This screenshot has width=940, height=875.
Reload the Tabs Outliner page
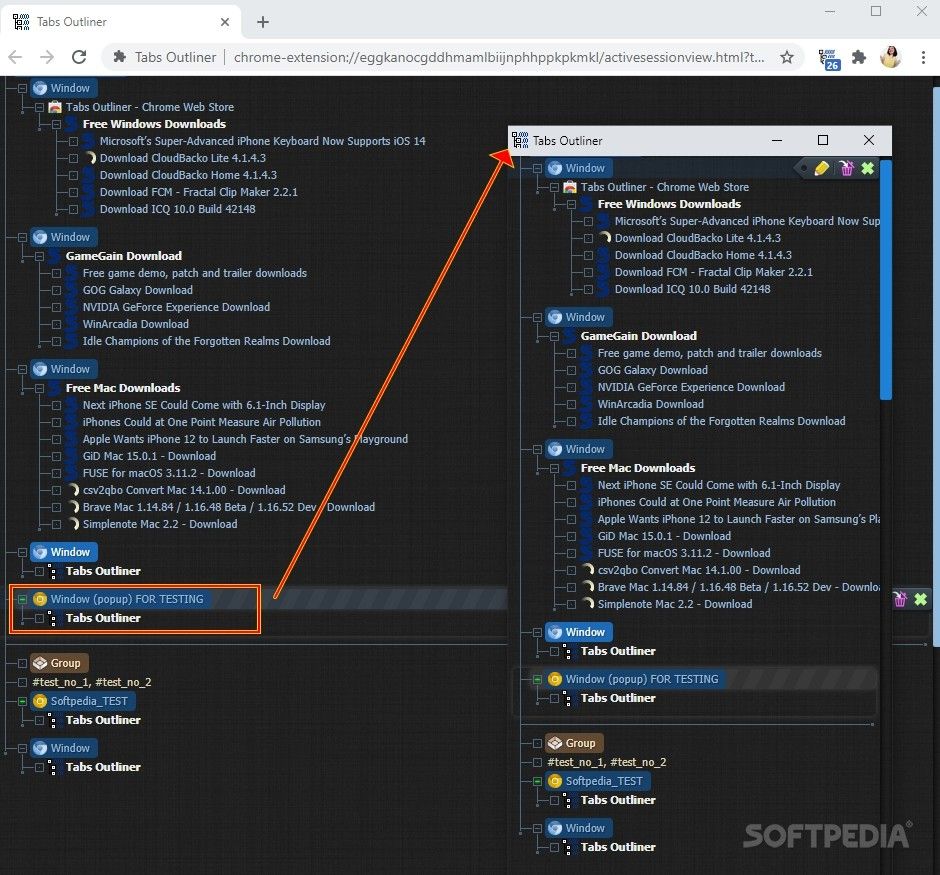point(79,57)
